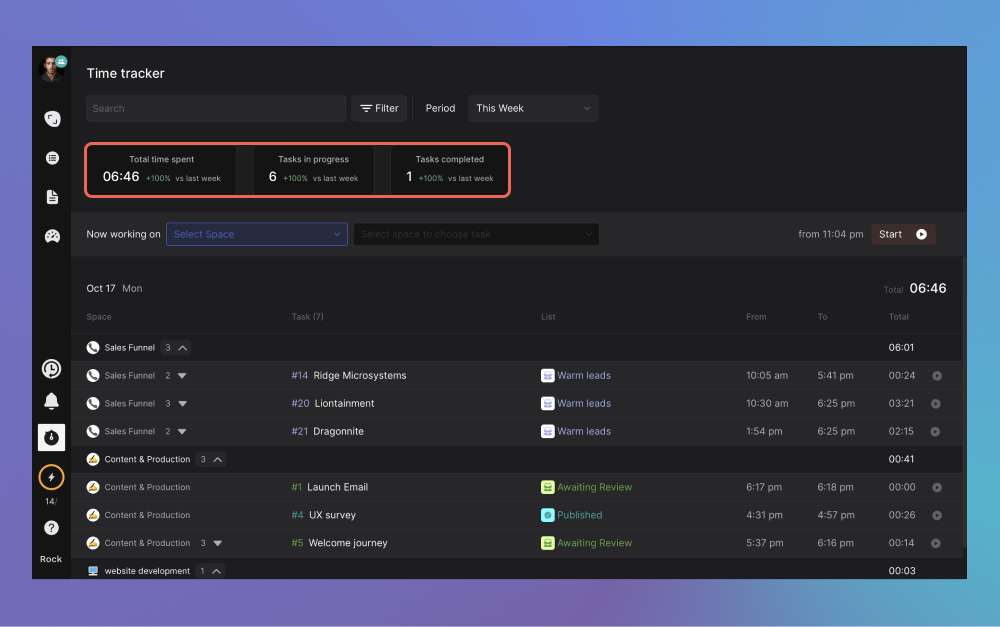Image resolution: width=1000 pixels, height=627 pixels.
Task: Open the user profile avatar
Action: [x=51, y=68]
